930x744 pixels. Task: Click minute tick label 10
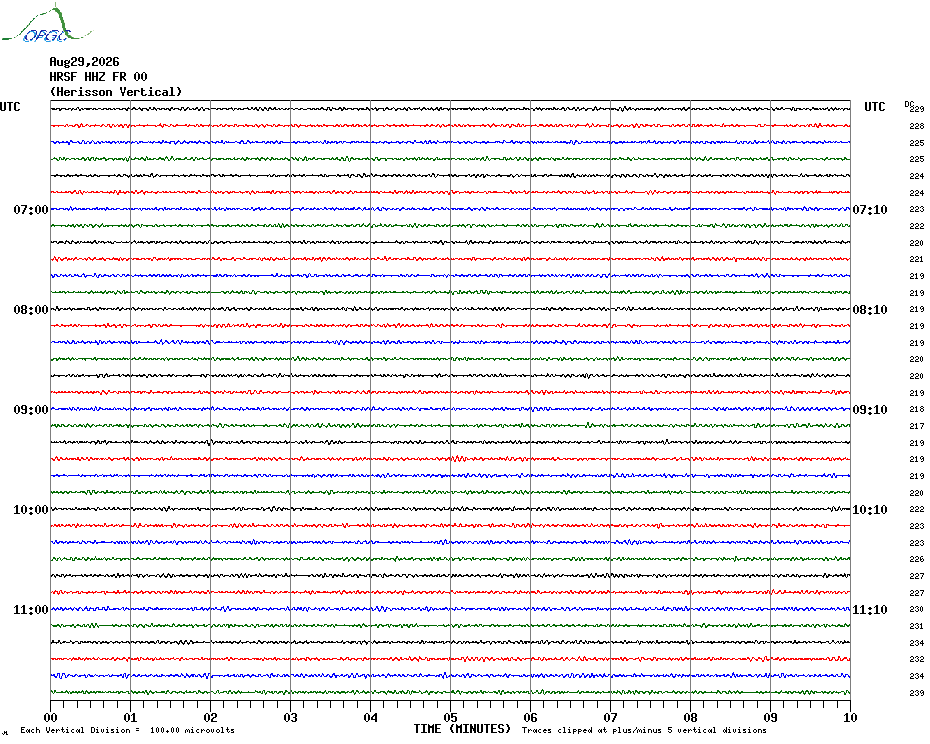tap(851, 717)
